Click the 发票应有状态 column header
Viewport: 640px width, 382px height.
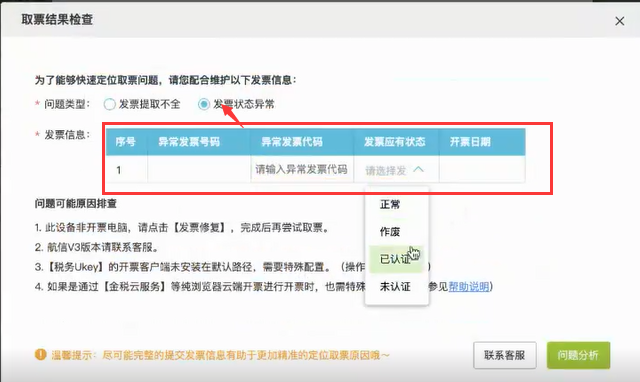coord(396,142)
